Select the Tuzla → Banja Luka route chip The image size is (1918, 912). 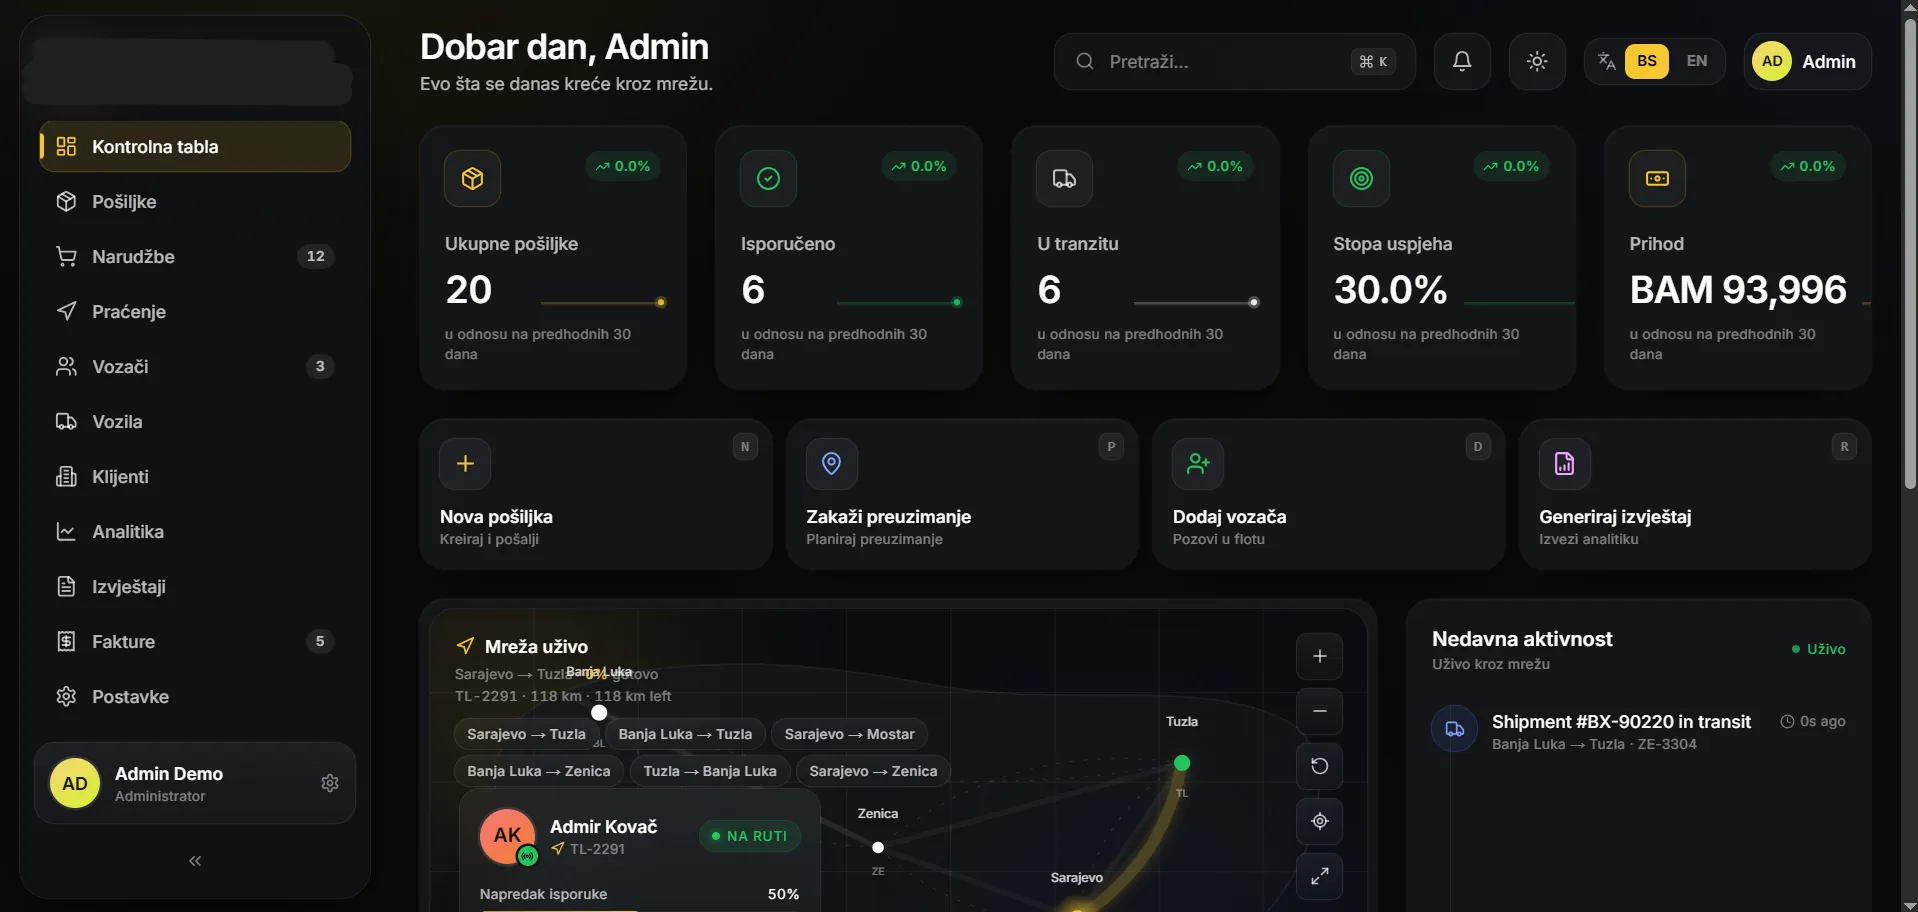(710, 771)
